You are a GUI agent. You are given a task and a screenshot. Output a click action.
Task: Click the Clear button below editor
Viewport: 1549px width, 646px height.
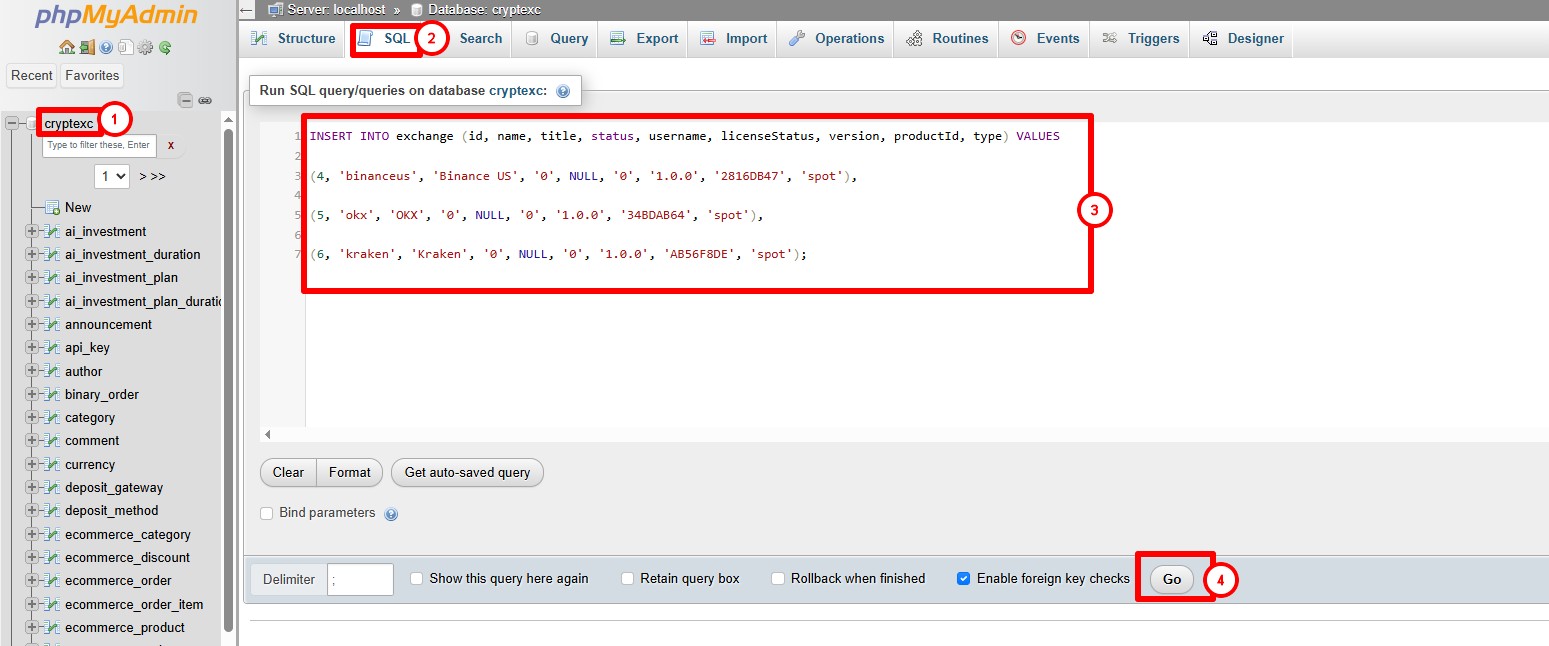point(288,472)
